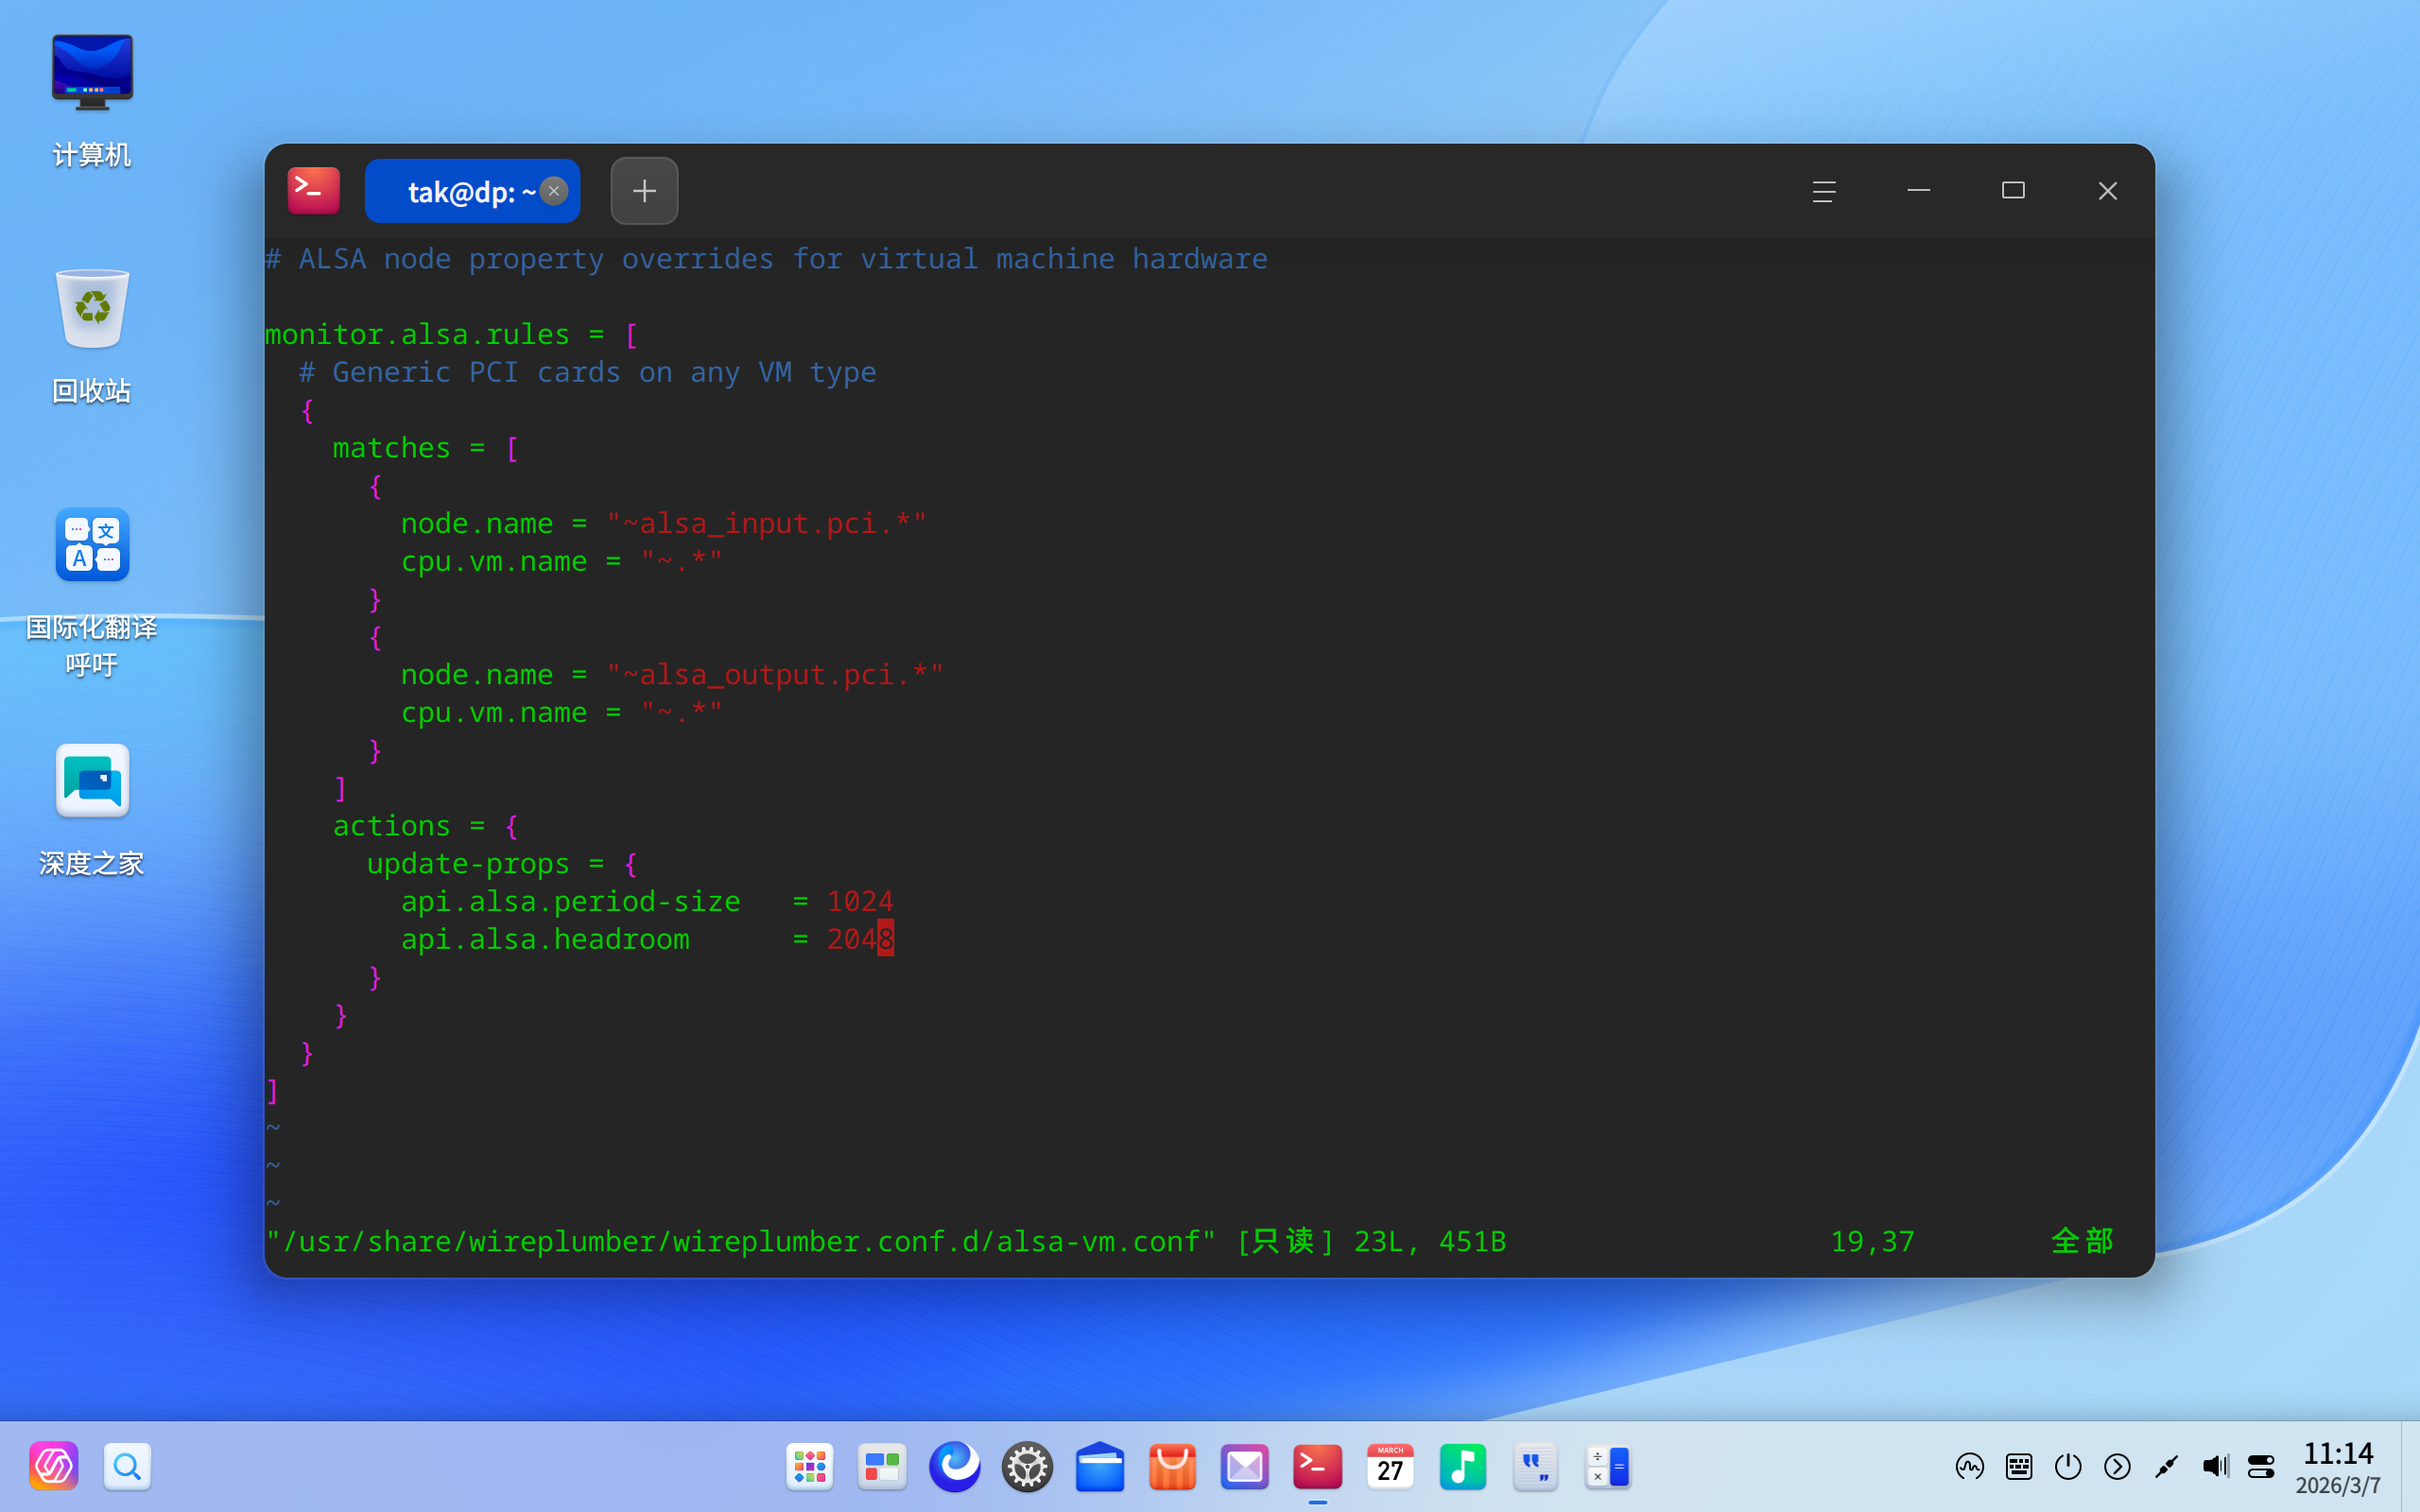Launch the Music player in the dock

[1462, 1467]
